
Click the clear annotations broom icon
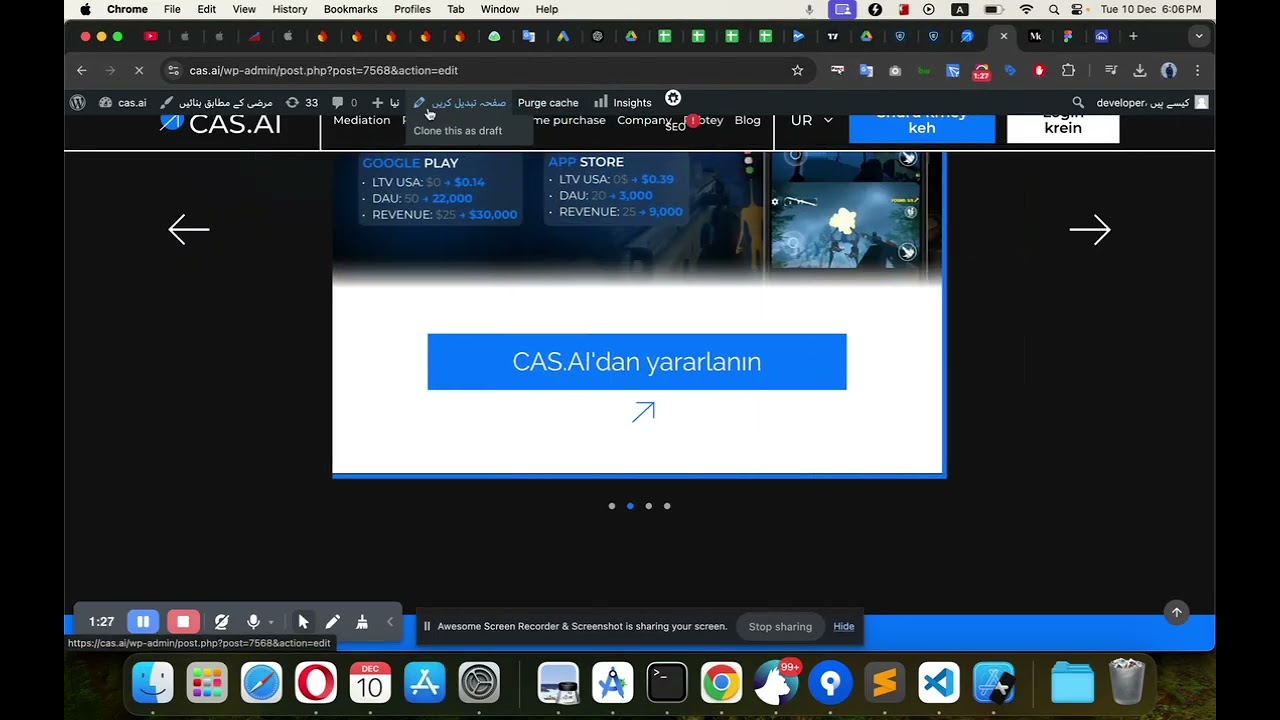pos(362,621)
